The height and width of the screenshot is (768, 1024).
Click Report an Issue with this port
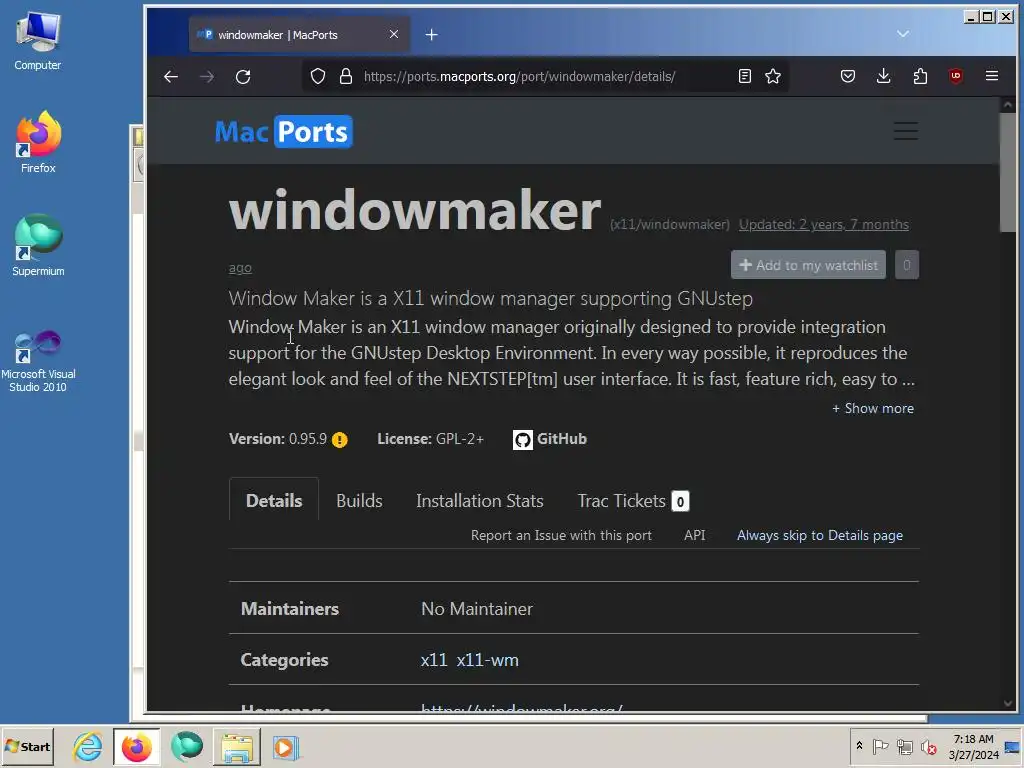(x=561, y=536)
